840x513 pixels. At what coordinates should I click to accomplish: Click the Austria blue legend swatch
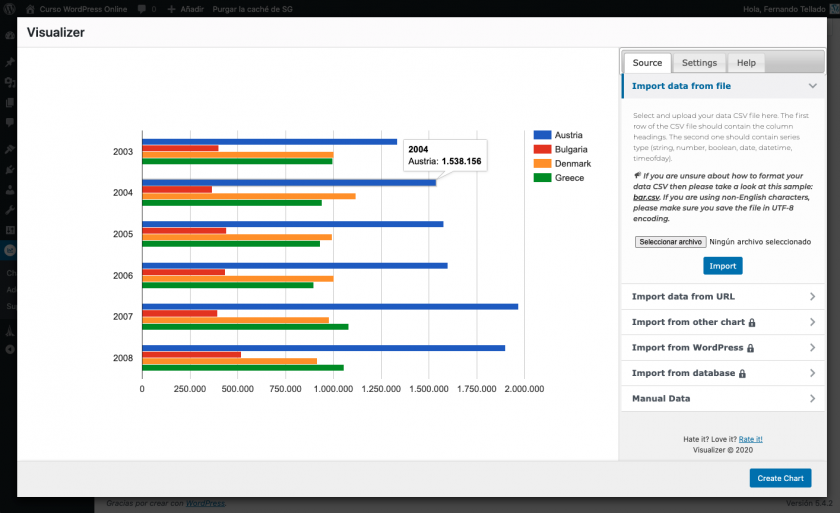(542, 135)
